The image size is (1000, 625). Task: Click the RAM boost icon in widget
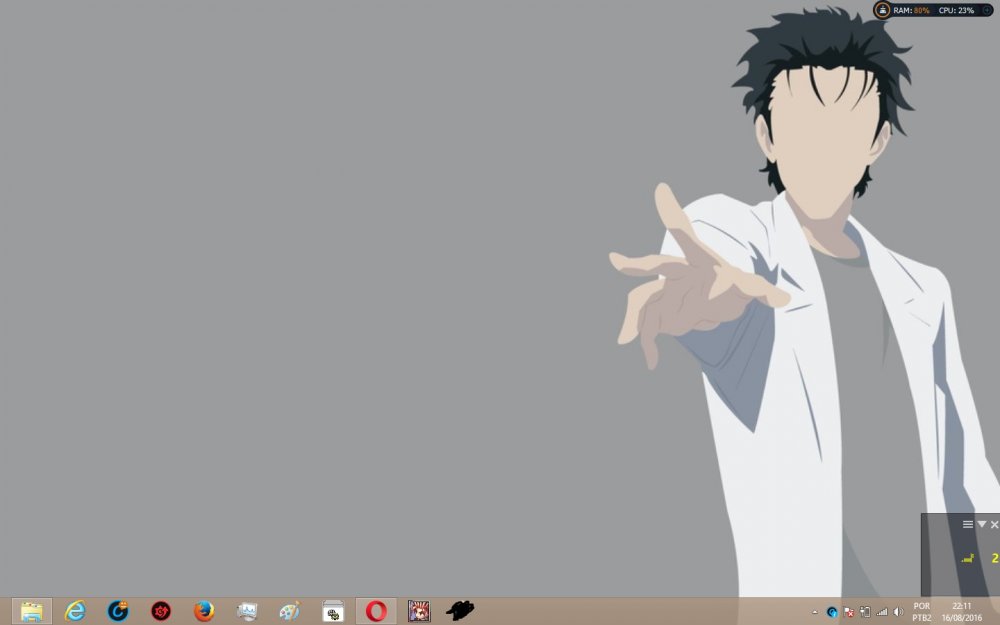coord(882,10)
